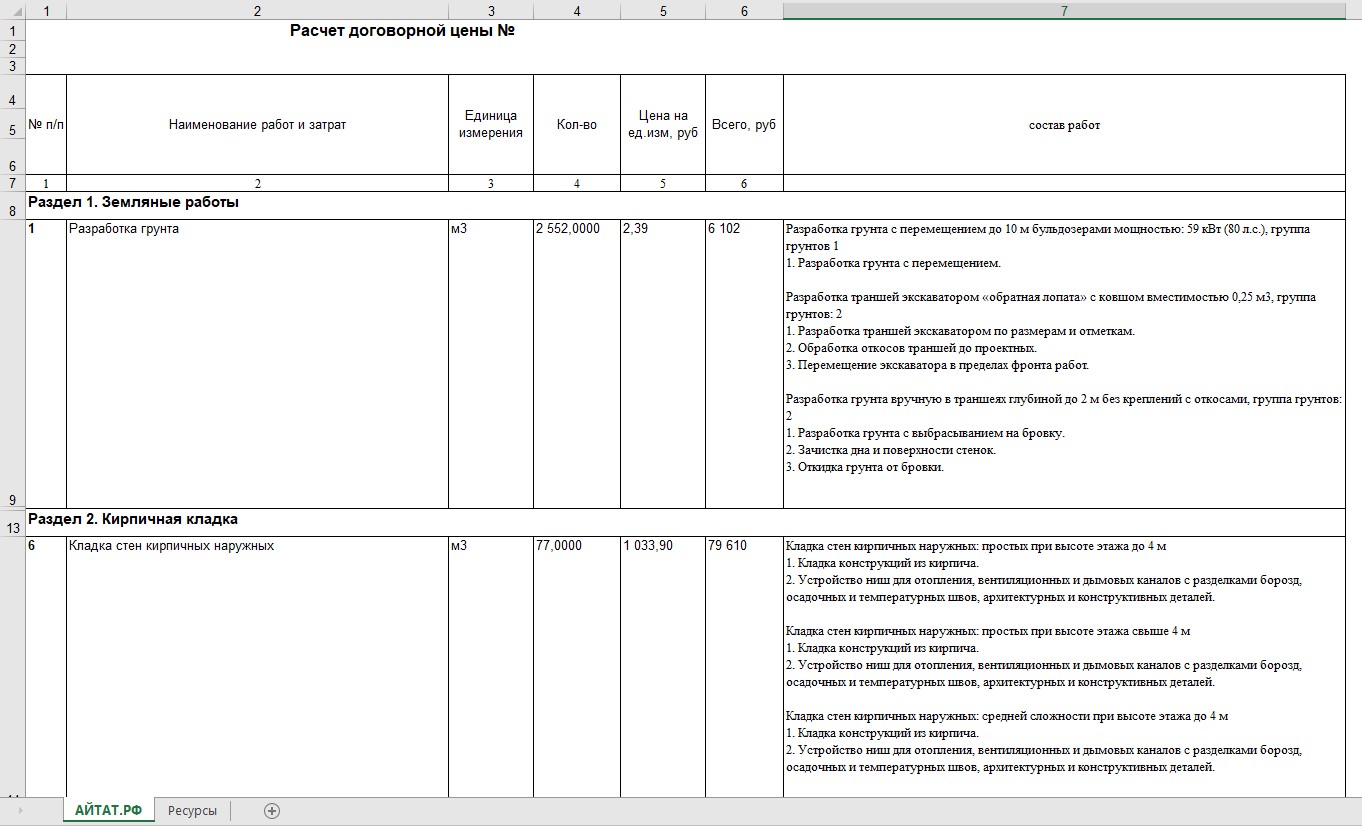This screenshot has width=1362, height=826.
Task: Click quantity cell '2 552,0000'
Action: [577, 364]
